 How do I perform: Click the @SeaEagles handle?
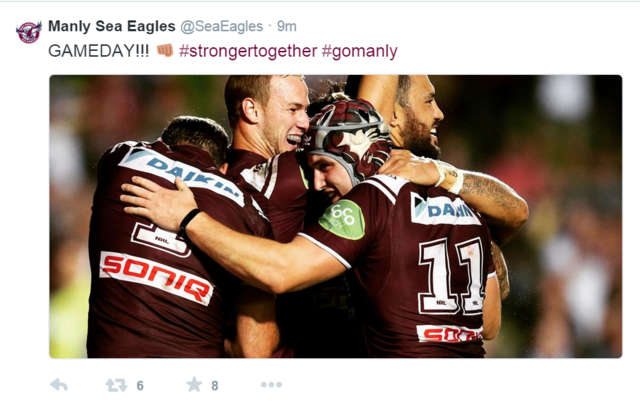coord(222,27)
